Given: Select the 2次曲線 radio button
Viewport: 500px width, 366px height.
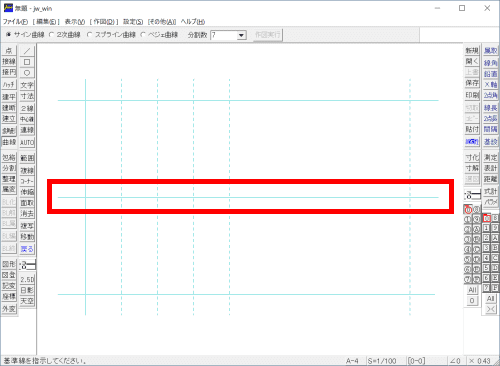Looking at the screenshot, I should (x=65, y=35).
